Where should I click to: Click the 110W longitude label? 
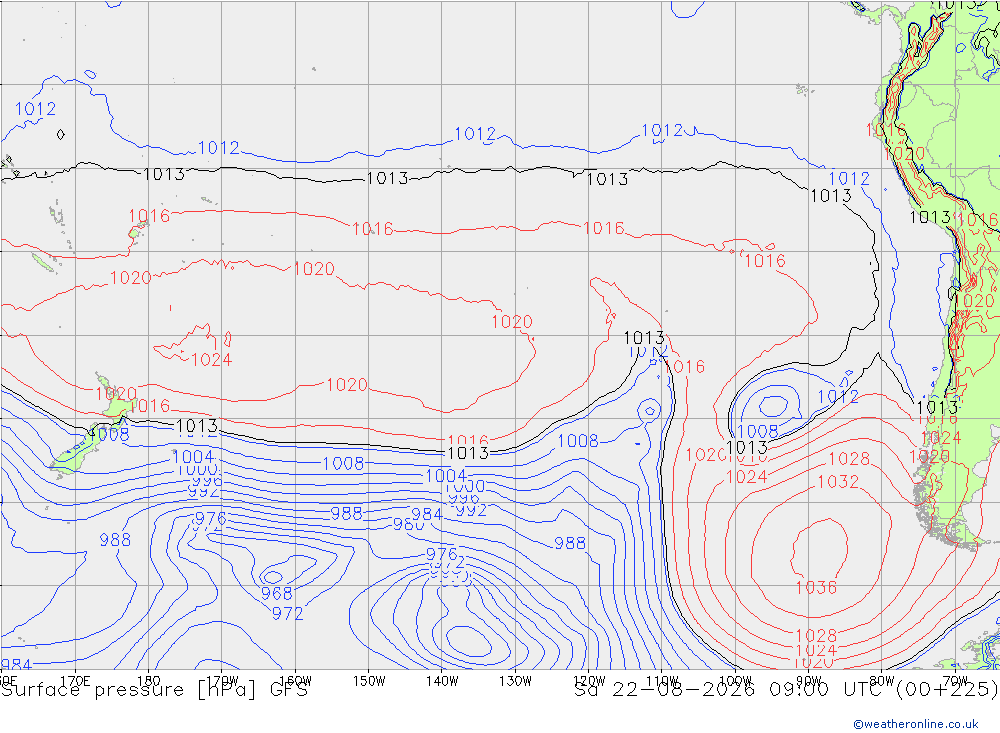tap(662, 681)
